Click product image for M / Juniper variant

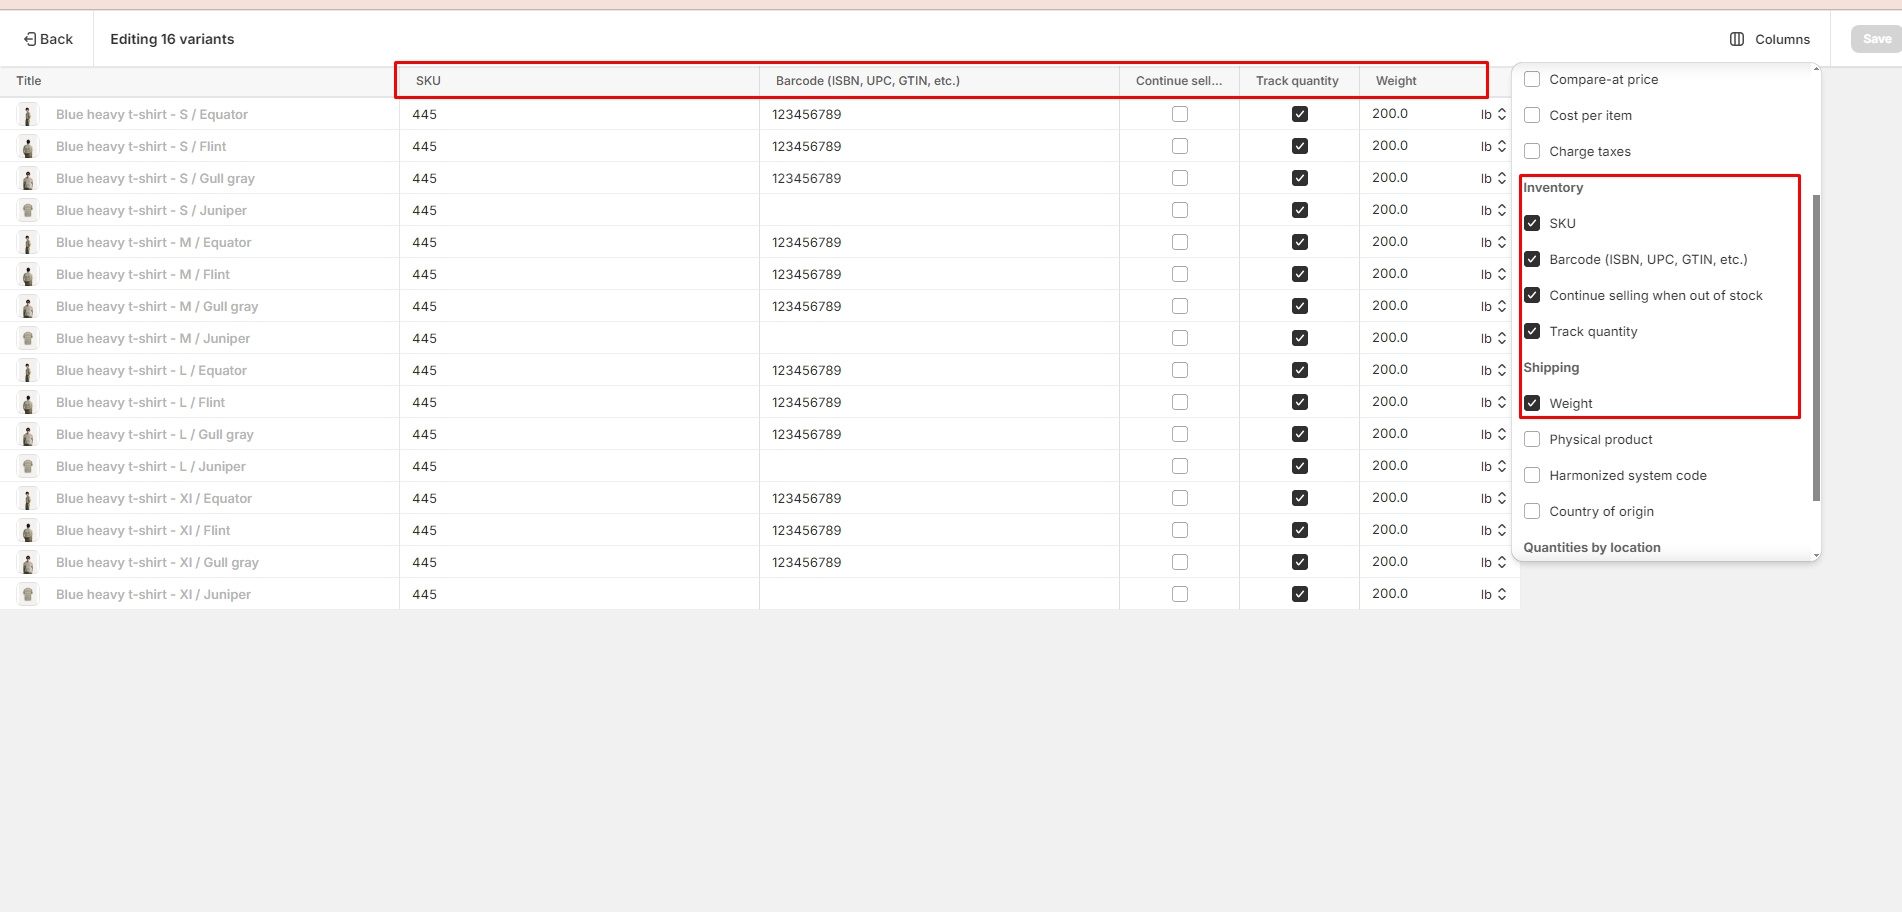(x=28, y=339)
